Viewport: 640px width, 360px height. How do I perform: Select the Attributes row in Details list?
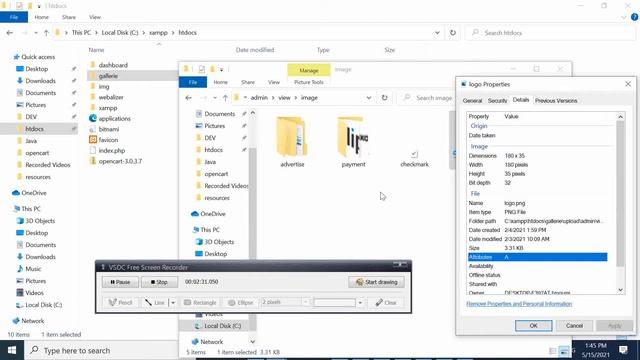(x=538, y=257)
